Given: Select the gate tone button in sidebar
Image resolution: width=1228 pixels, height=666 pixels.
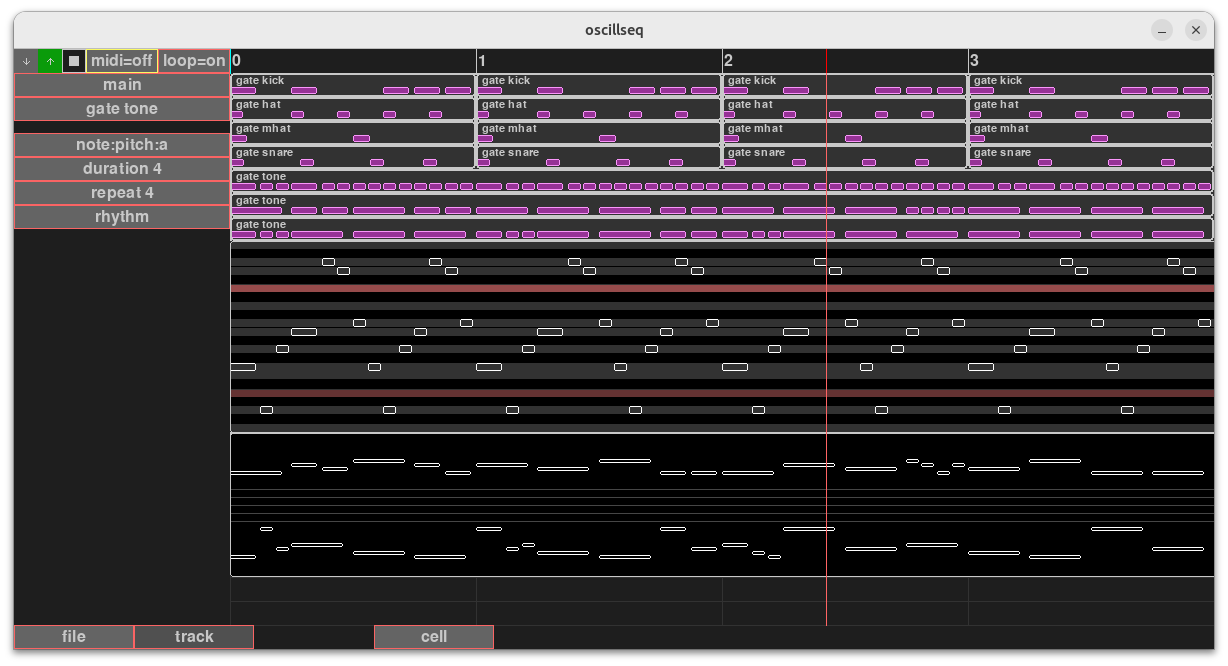Looking at the screenshot, I should tap(122, 109).
